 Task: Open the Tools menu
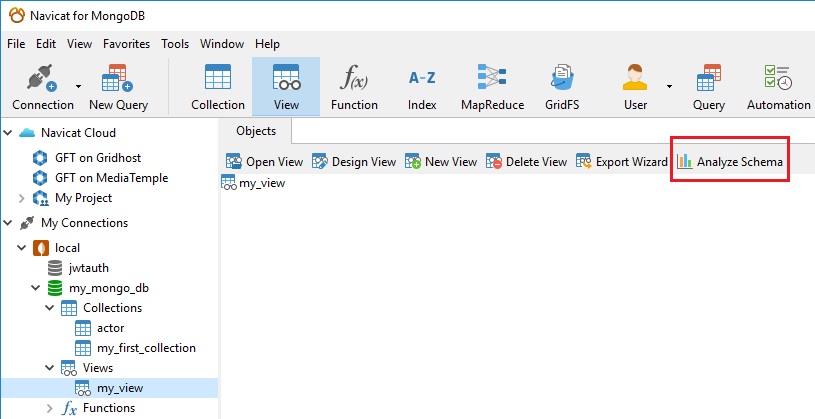point(175,44)
